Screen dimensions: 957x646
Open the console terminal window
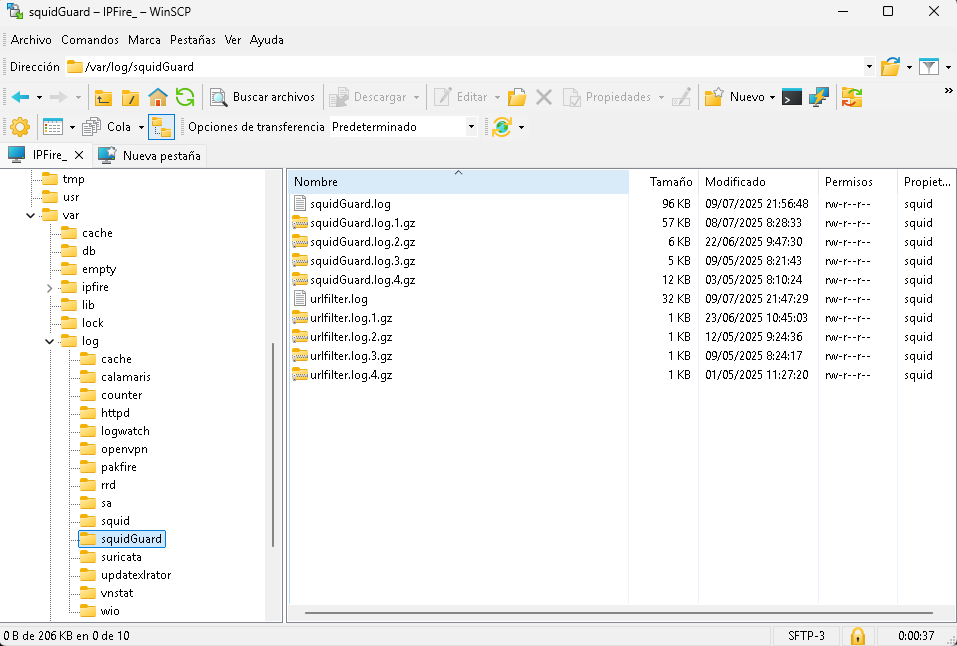pyautogui.click(x=792, y=97)
